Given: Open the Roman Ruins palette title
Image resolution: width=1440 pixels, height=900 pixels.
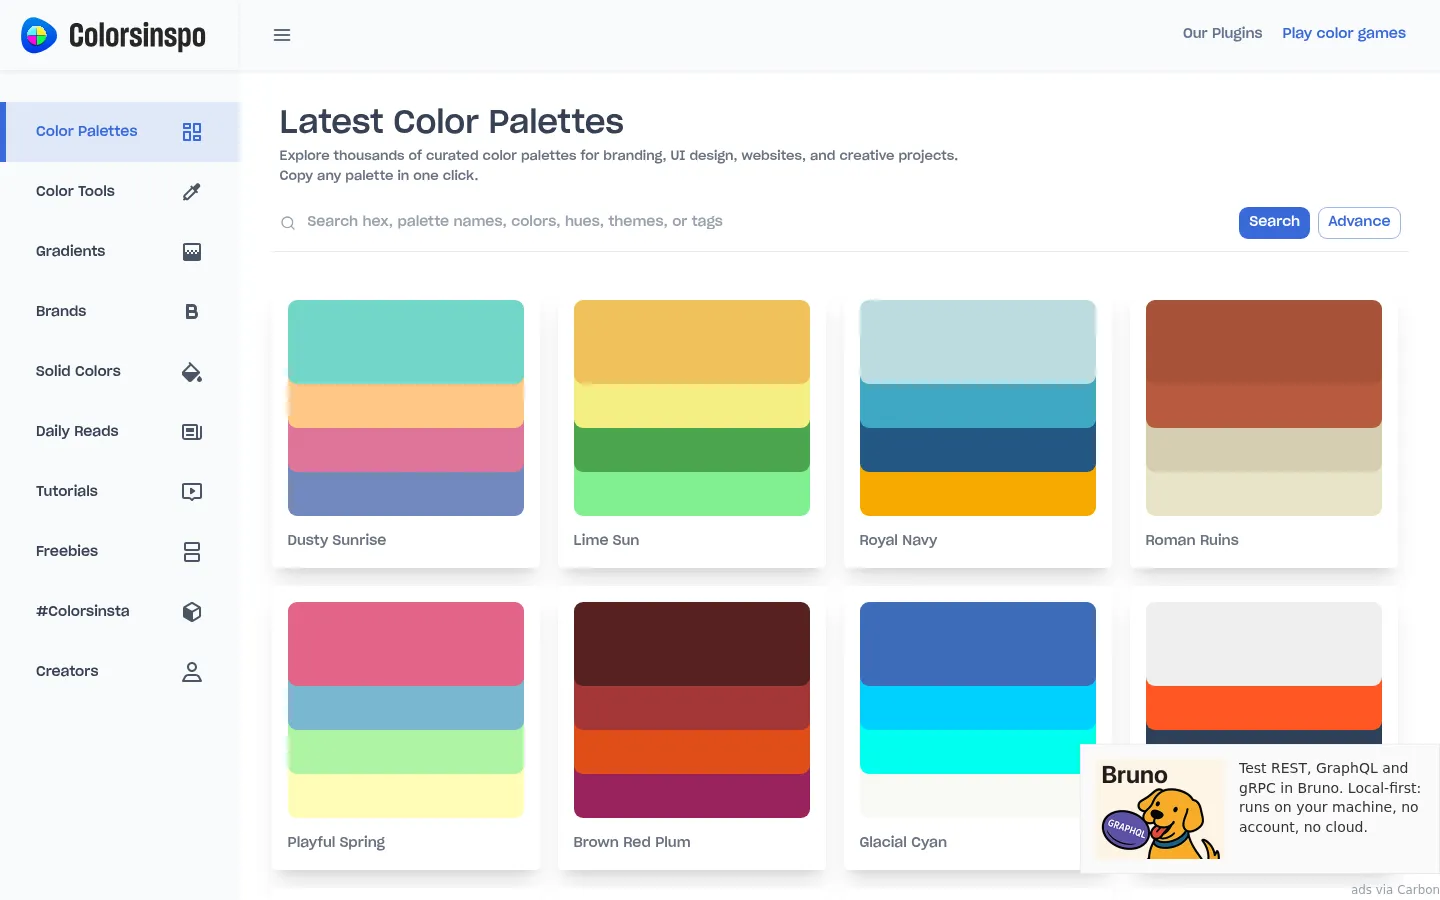Looking at the screenshot, I should [x=1192, y=540].
